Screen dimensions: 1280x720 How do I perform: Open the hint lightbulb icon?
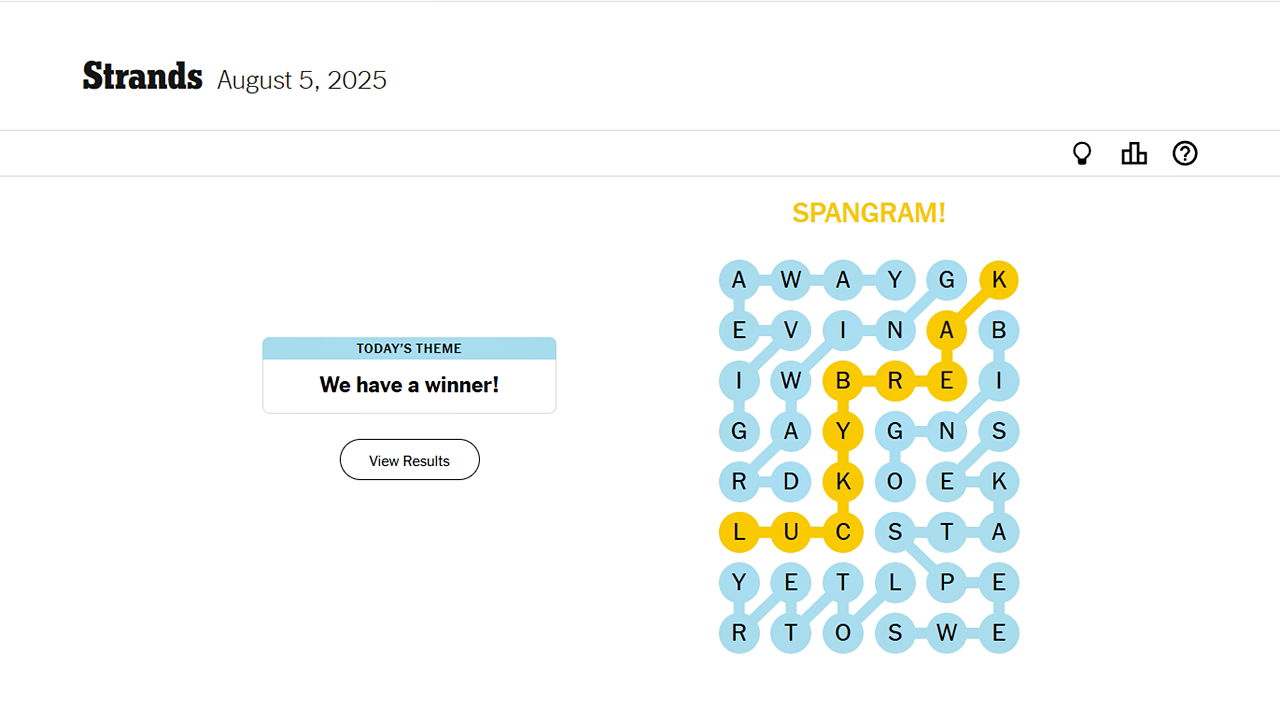1082,153
